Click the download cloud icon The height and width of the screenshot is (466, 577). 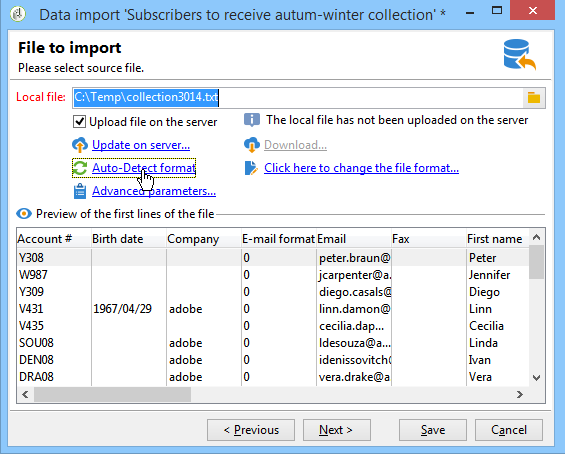(252, 145)
